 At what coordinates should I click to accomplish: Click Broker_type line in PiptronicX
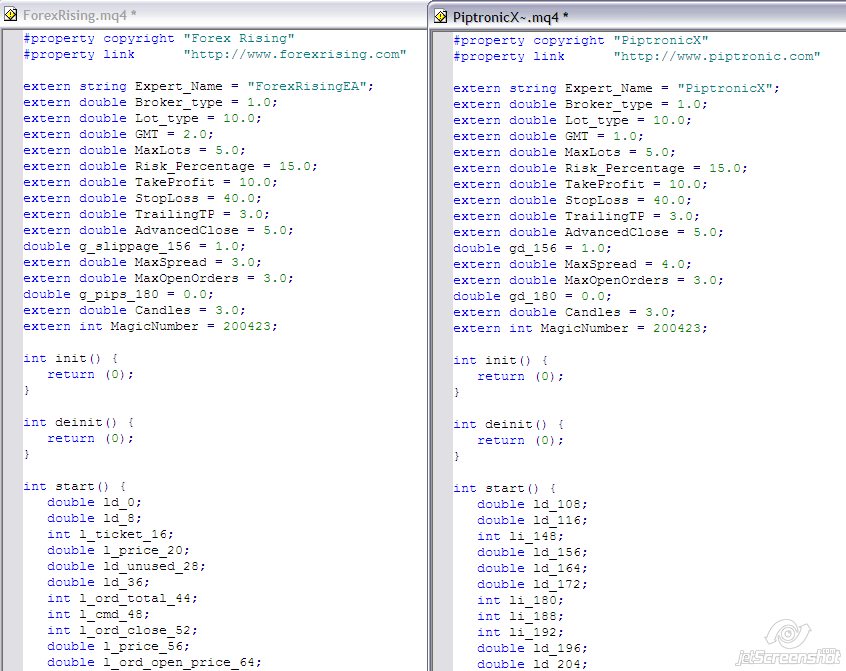point(581,105)
